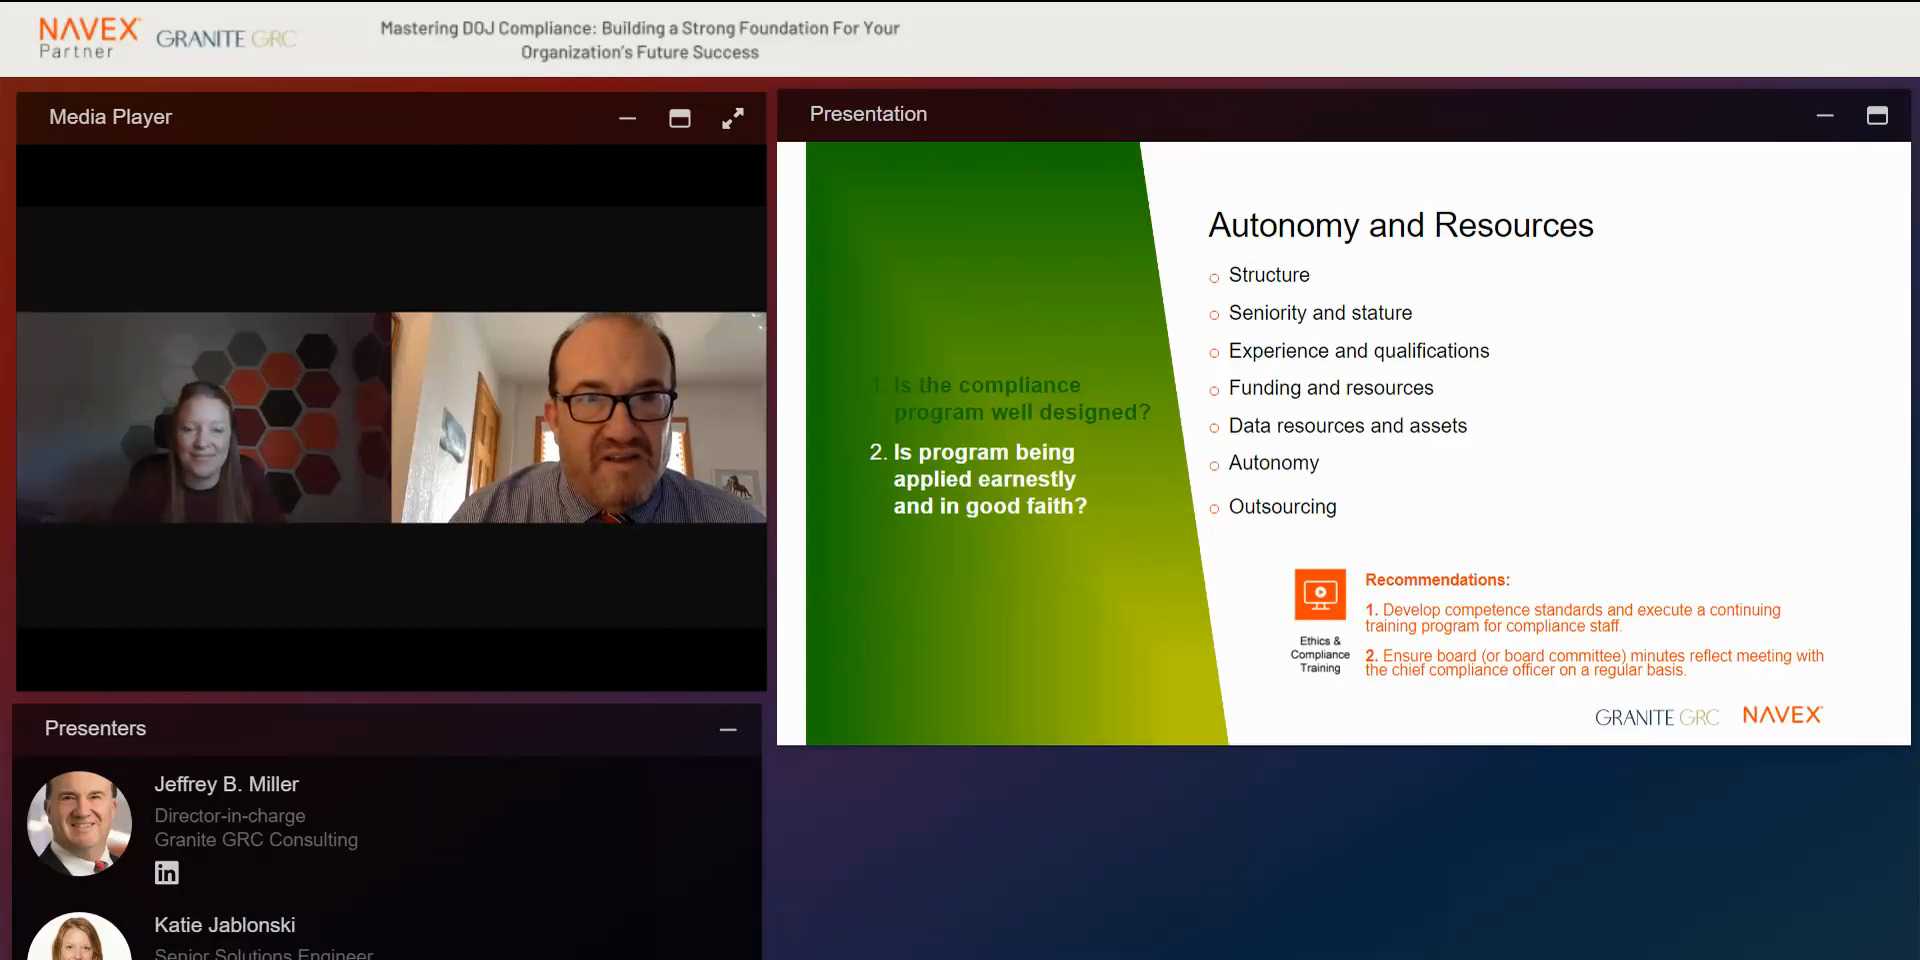
Task: Expand Media Player to fullscreen
Action: [733, 118]
